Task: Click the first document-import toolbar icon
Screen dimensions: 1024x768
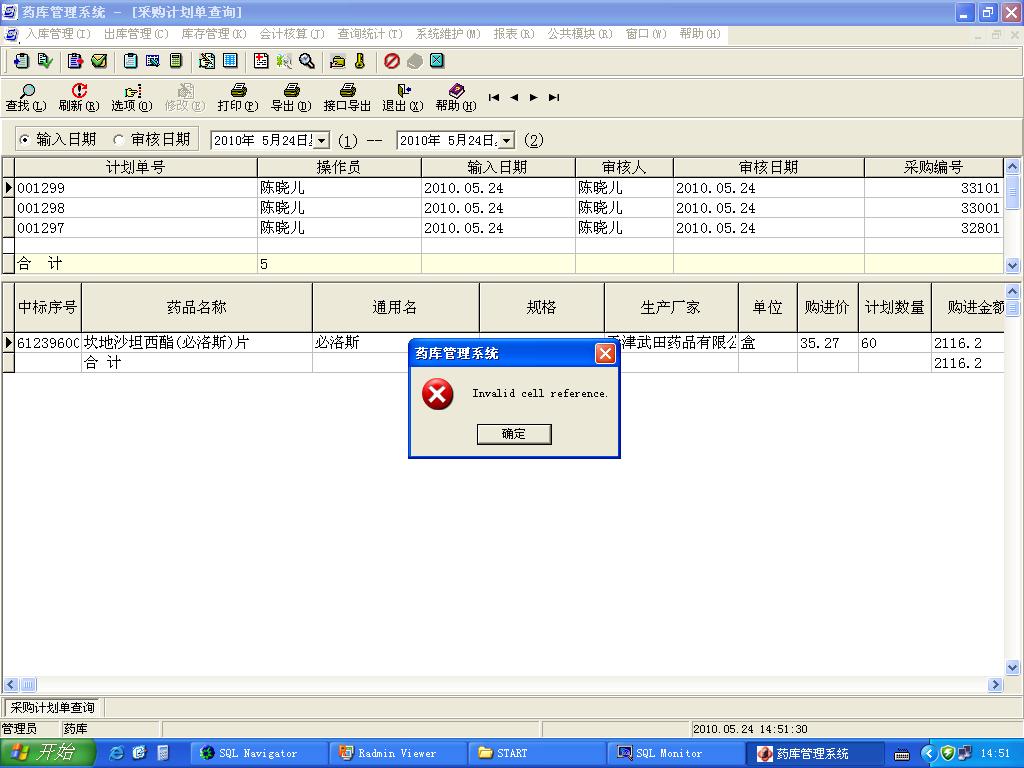Action: [21, 61]
